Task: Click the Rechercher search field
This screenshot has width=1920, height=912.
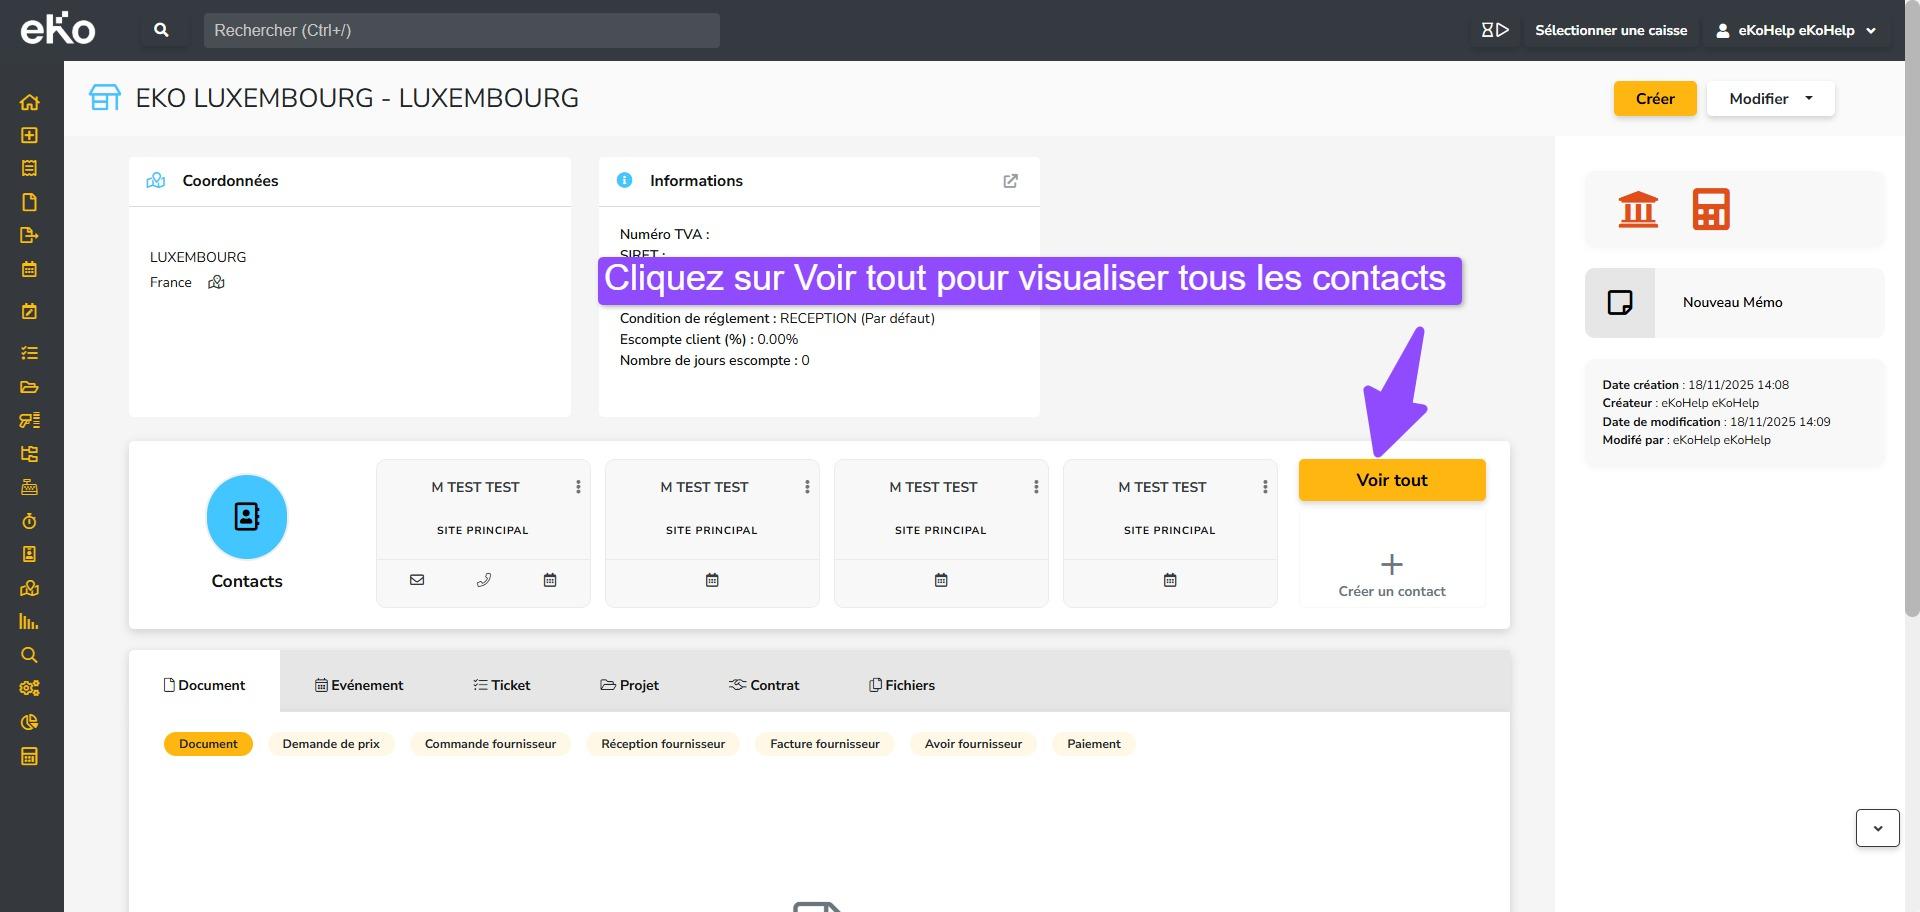Action: [461, 31]
